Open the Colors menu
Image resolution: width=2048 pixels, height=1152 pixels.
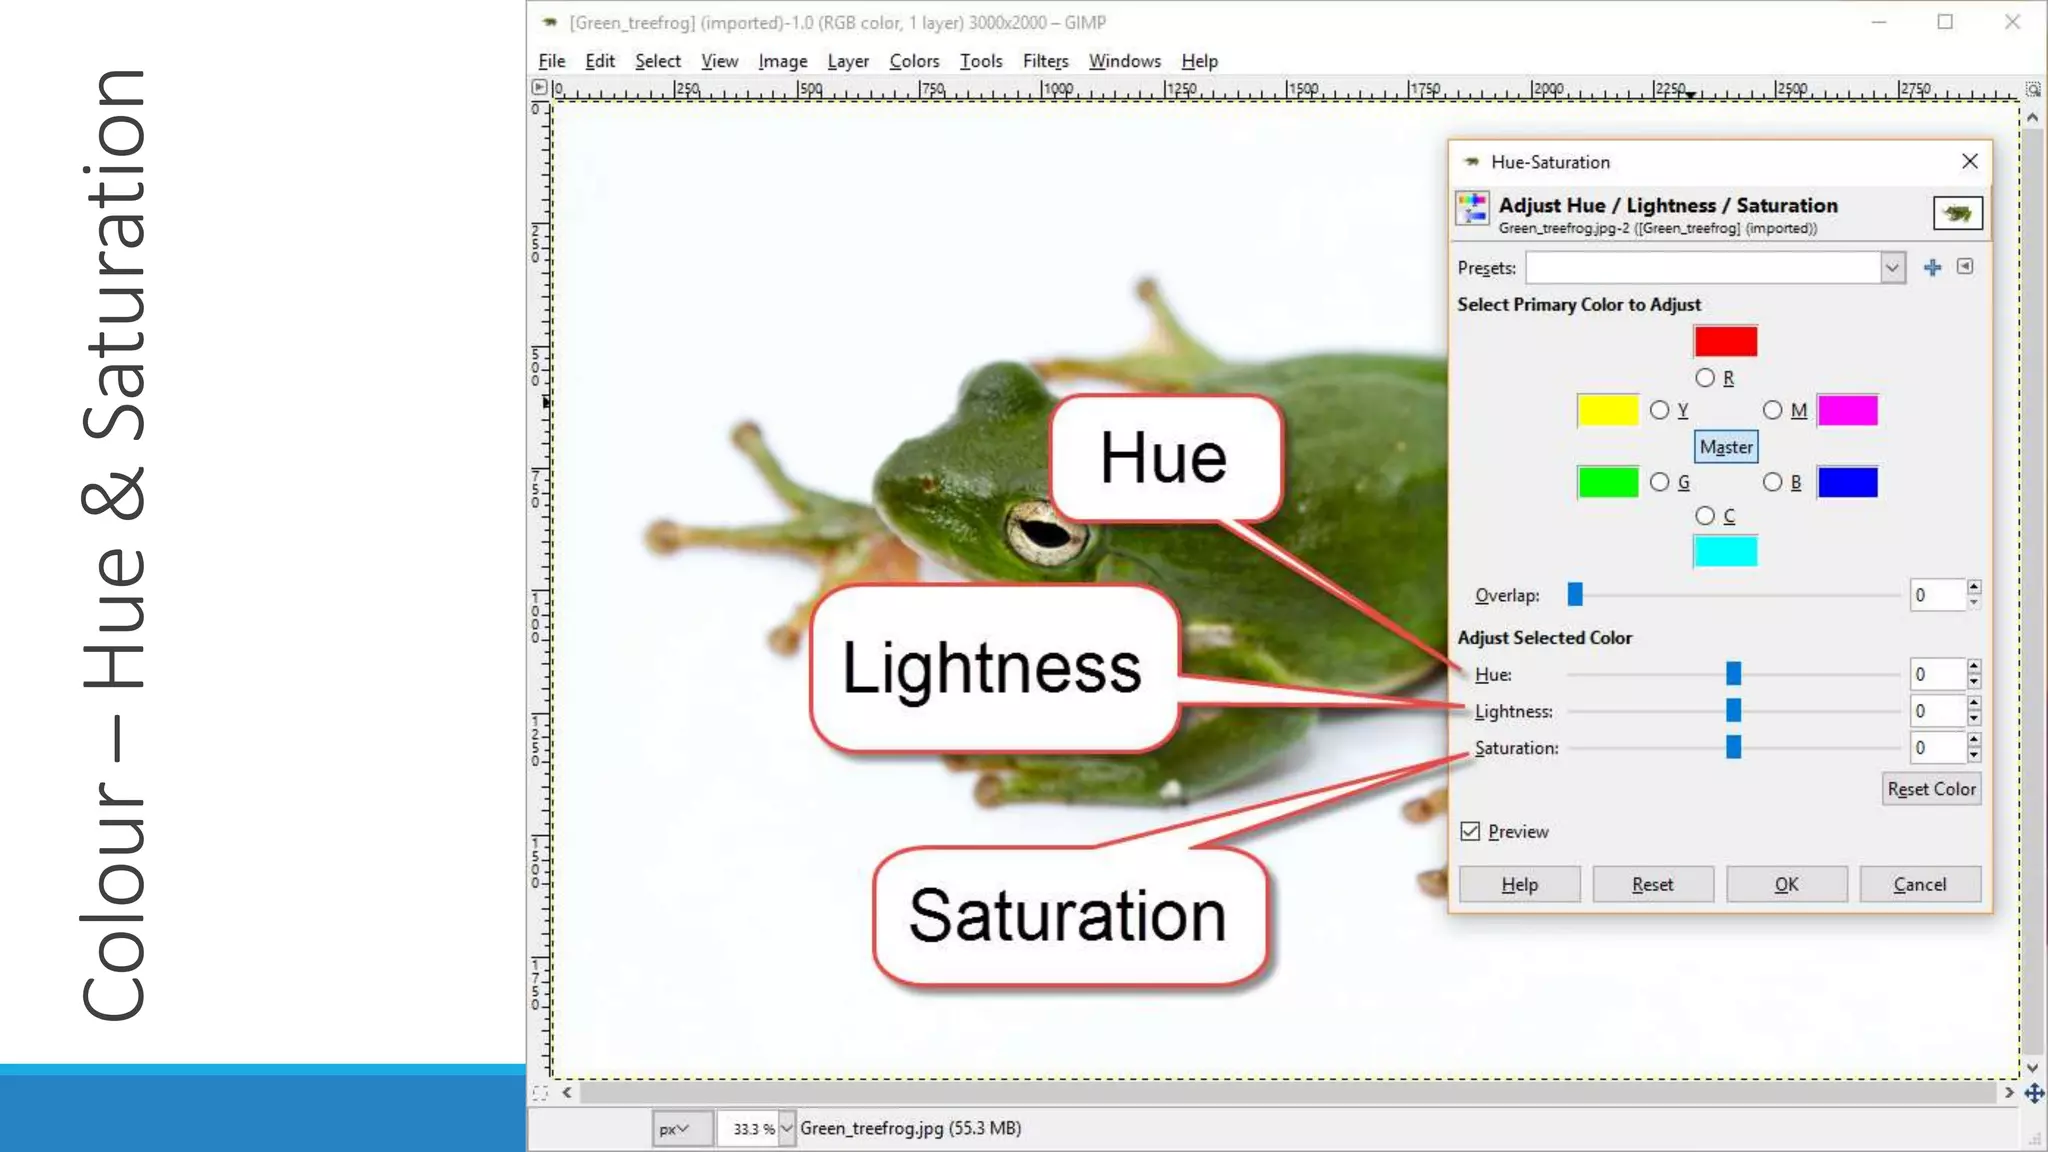click(914, 61)
